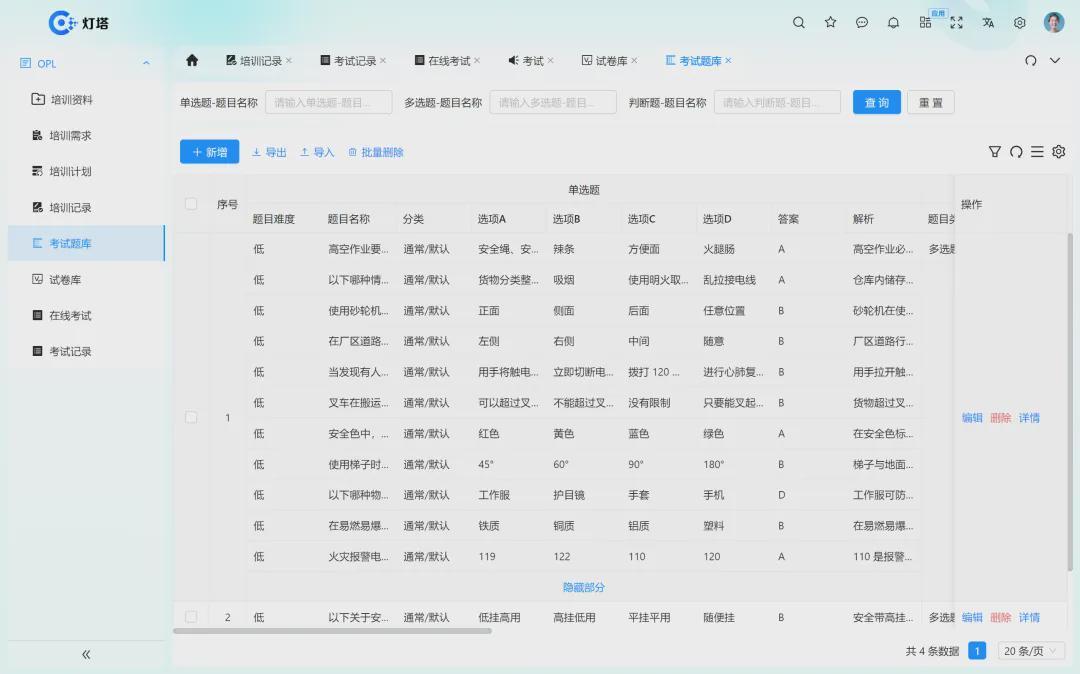Click 编辑 for row 2

pyautogui.click(x=972, y=617)
